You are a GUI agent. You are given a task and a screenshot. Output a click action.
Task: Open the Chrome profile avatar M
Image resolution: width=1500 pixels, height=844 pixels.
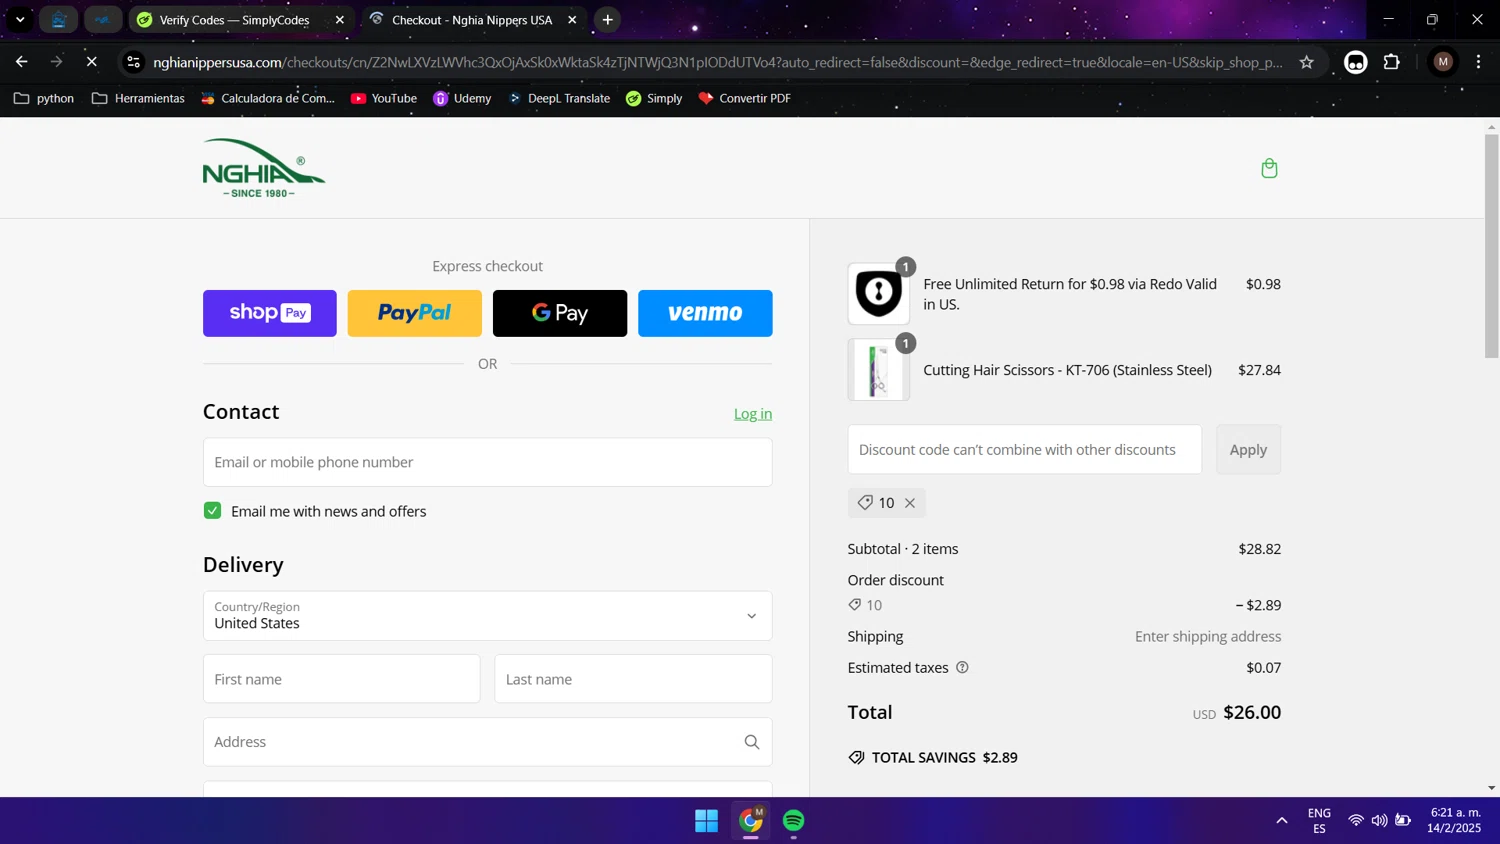(1443, 62)
